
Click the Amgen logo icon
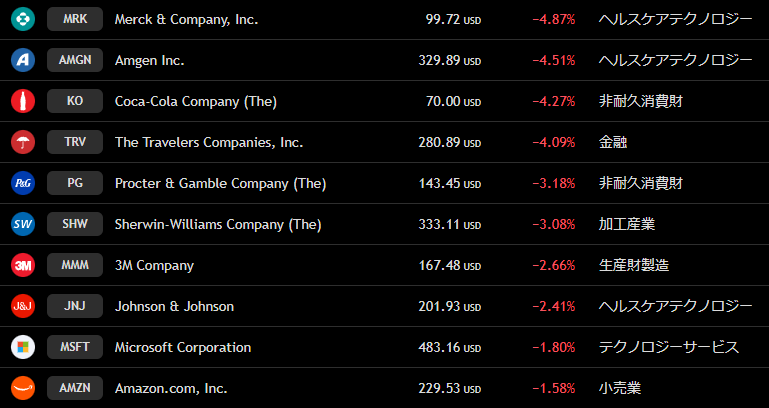pyautogui.click(x=23, y=60)
